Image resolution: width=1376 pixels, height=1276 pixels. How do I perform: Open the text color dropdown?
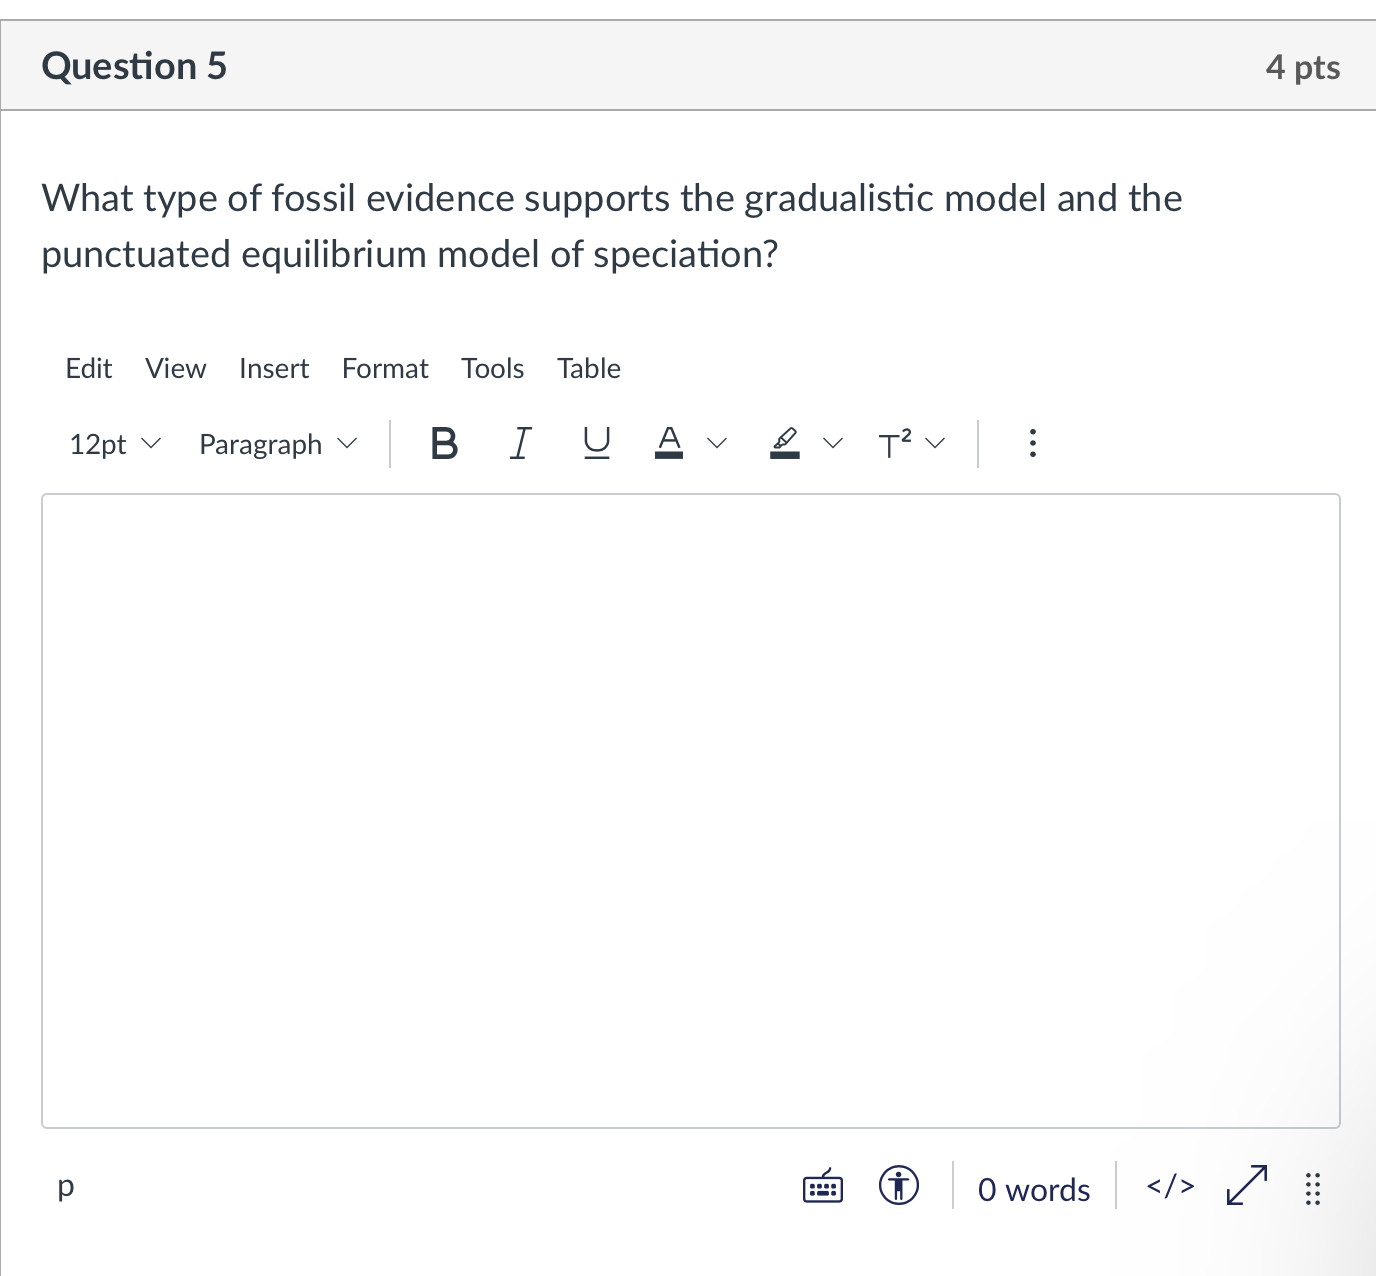716,444
